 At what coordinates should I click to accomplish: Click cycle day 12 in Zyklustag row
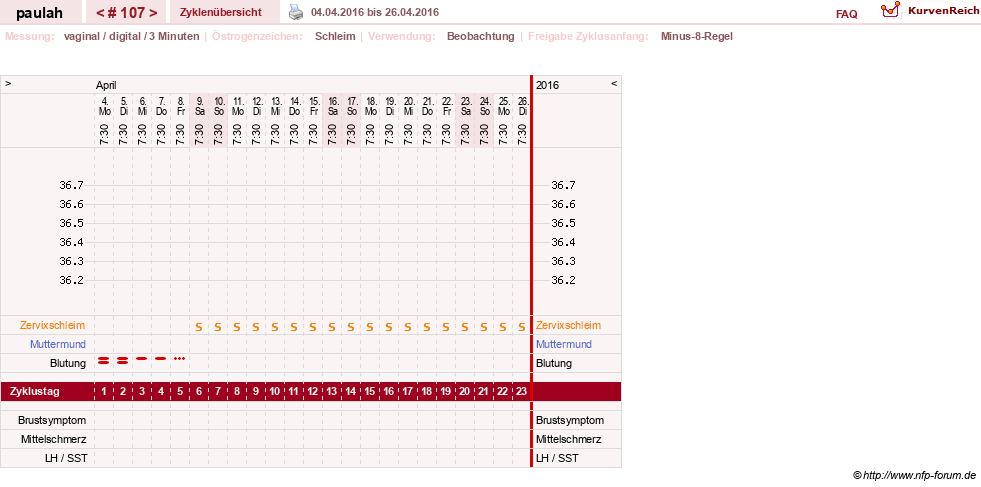(313, 392)
